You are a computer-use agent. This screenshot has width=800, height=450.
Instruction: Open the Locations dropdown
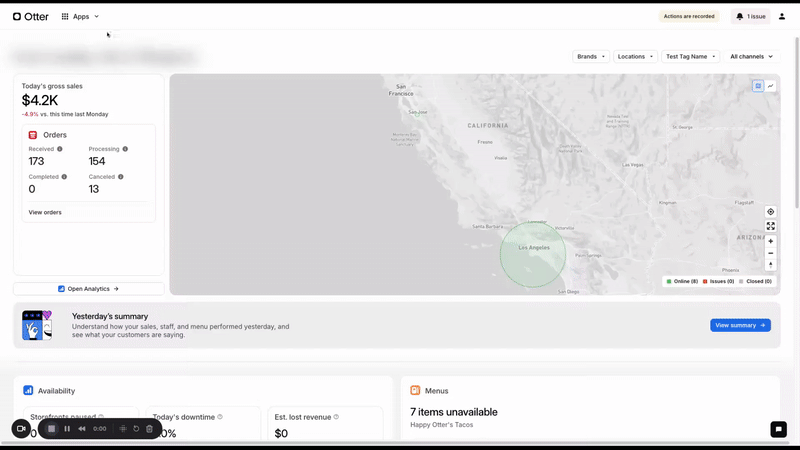635,57
